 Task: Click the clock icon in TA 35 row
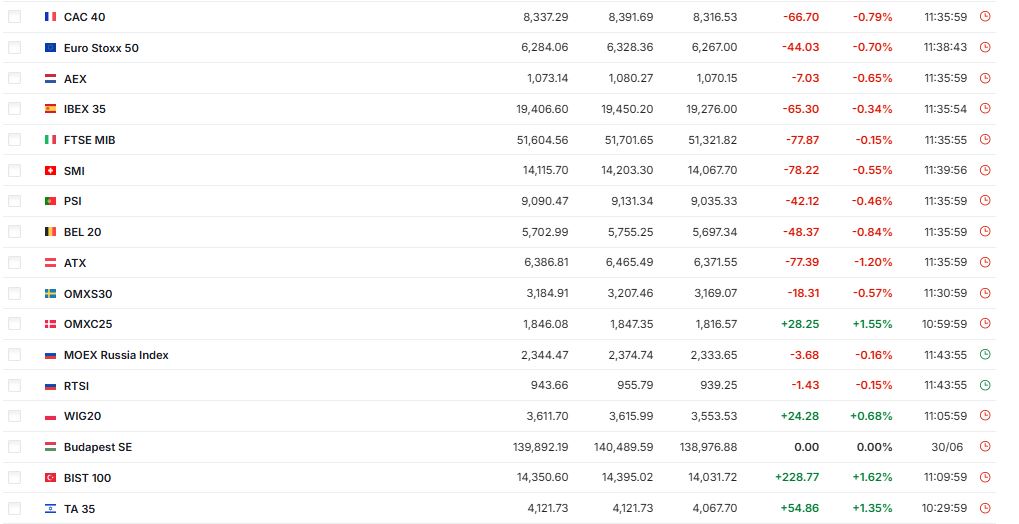(x=985, y=508)
